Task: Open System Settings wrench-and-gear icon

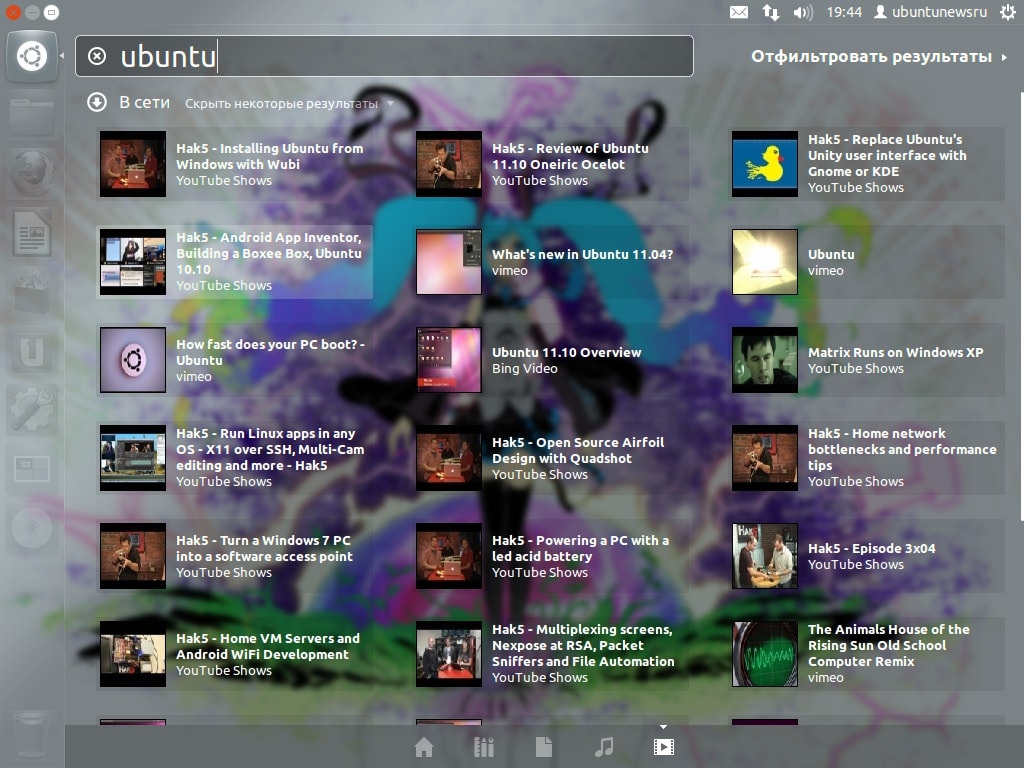Action: point(32,409)
